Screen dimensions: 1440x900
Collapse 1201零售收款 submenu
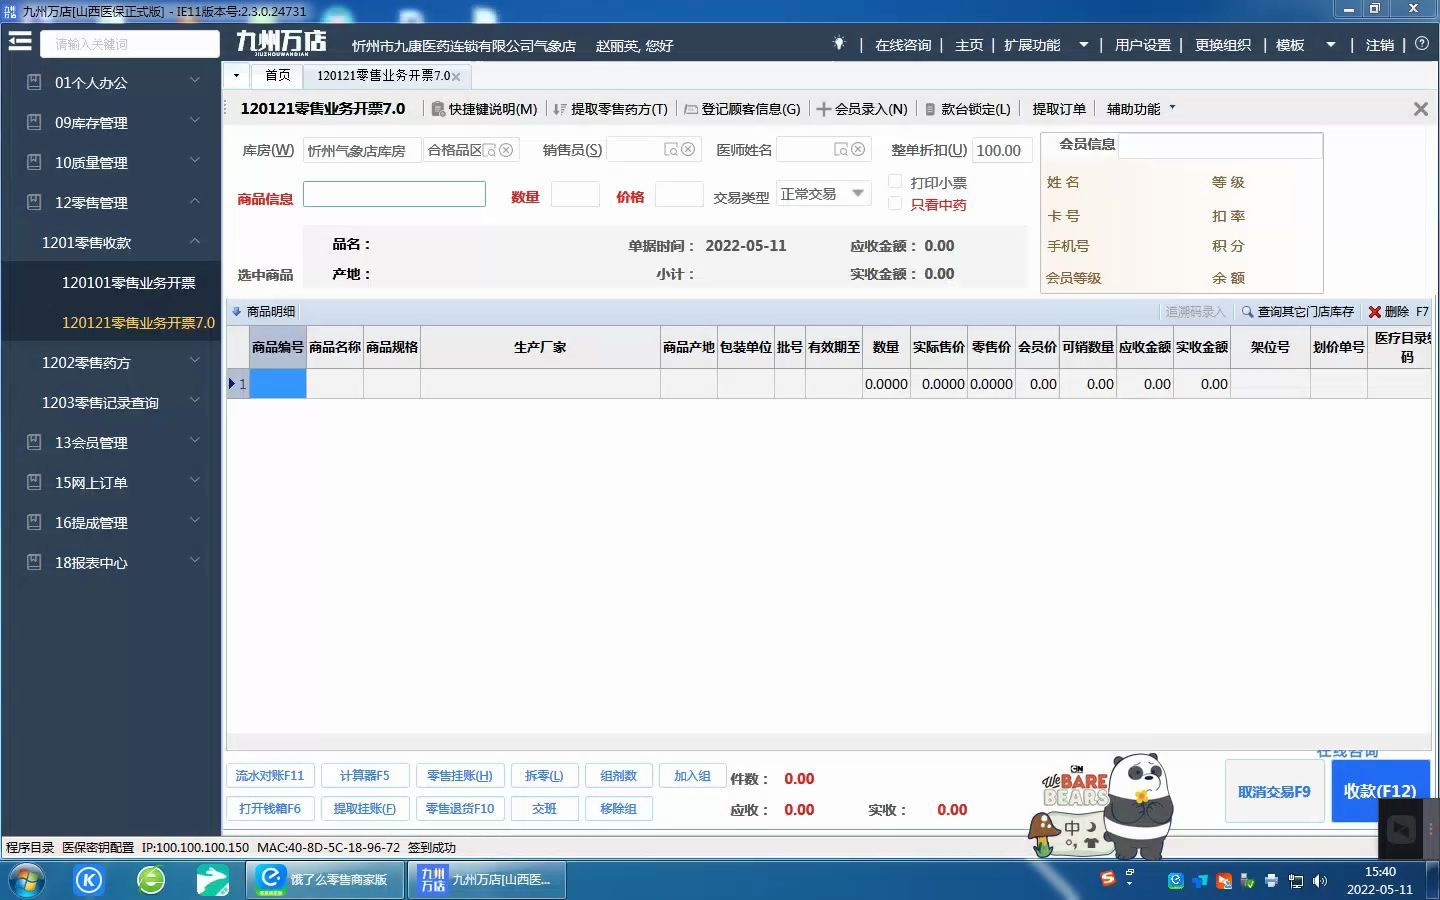coord(195,241)
